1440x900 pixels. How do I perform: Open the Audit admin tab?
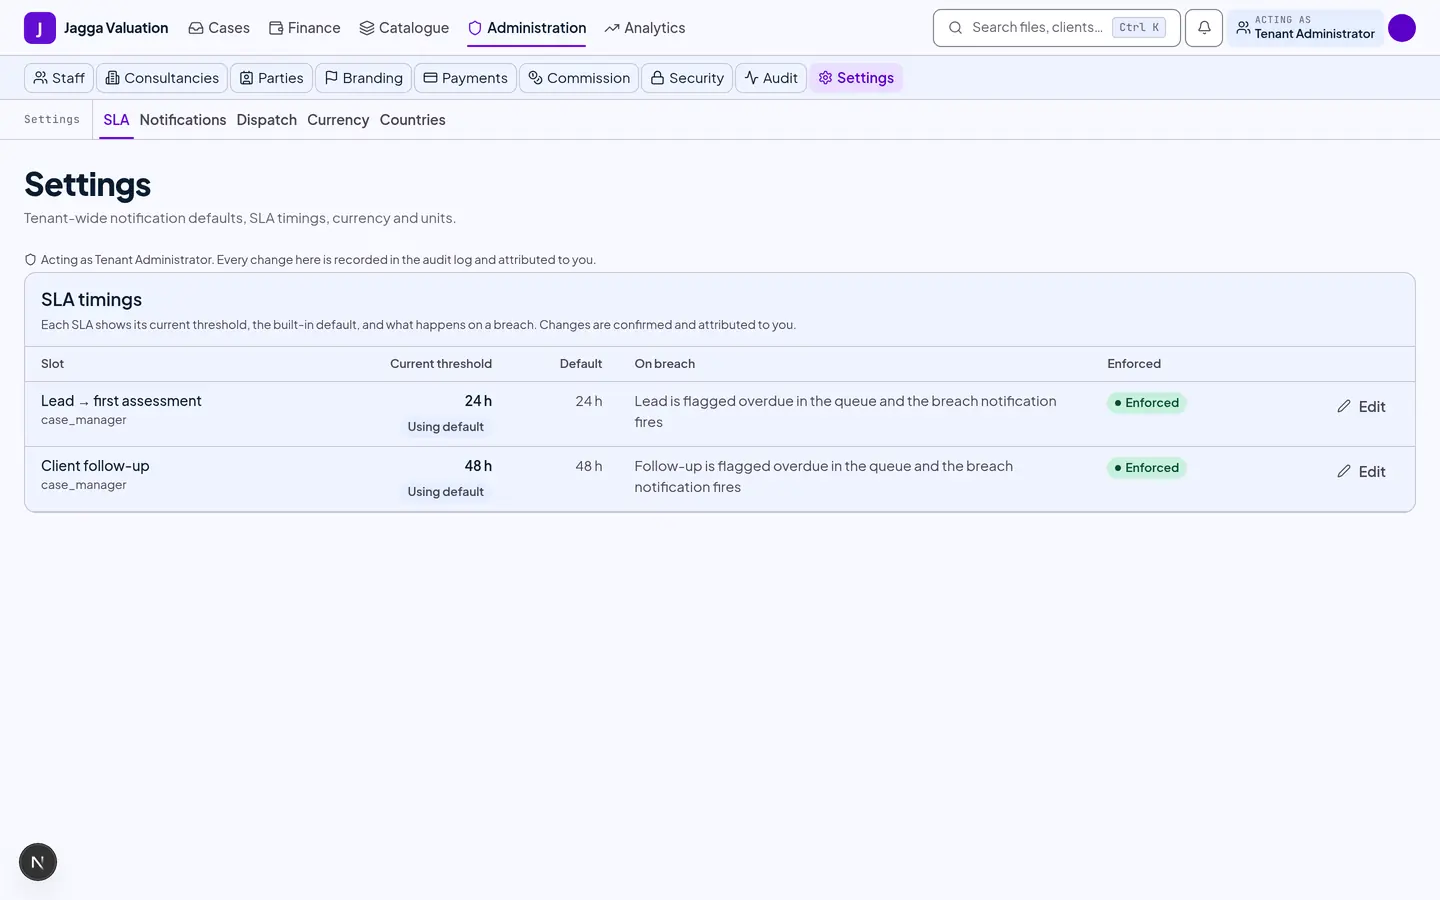tap(771, 78)
